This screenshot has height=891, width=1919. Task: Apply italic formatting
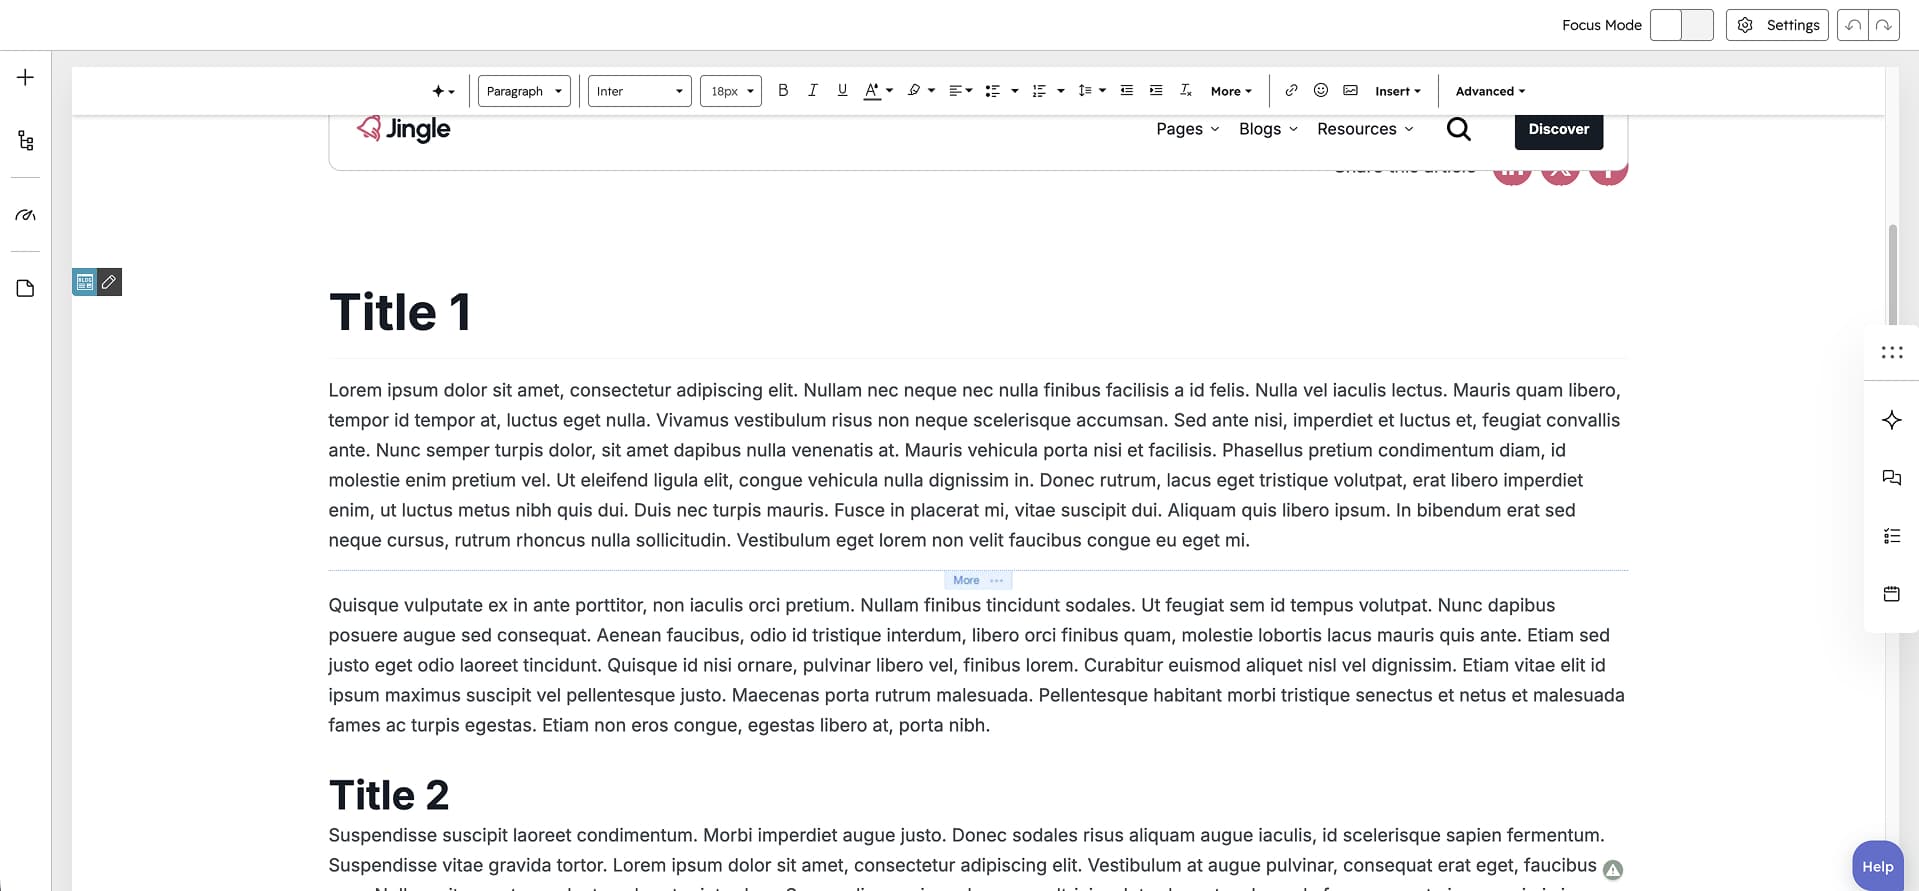coord(812,91)
